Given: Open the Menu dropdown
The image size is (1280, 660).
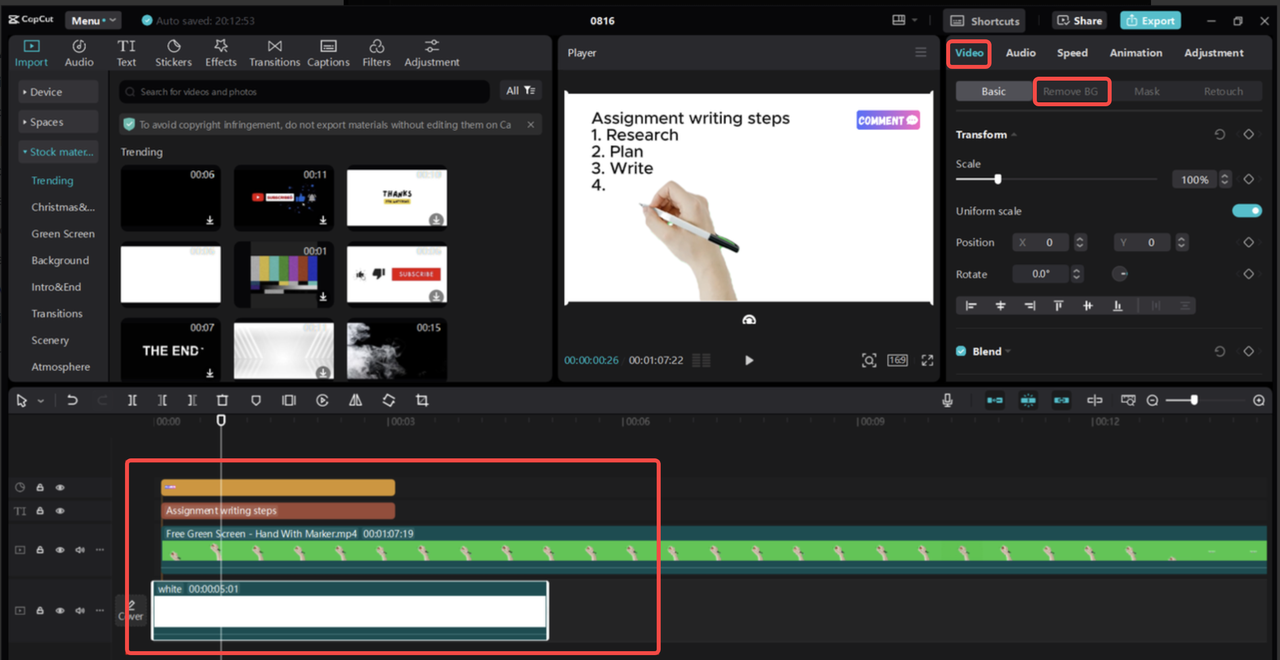Looking at the screenshot, I should 93,20.
